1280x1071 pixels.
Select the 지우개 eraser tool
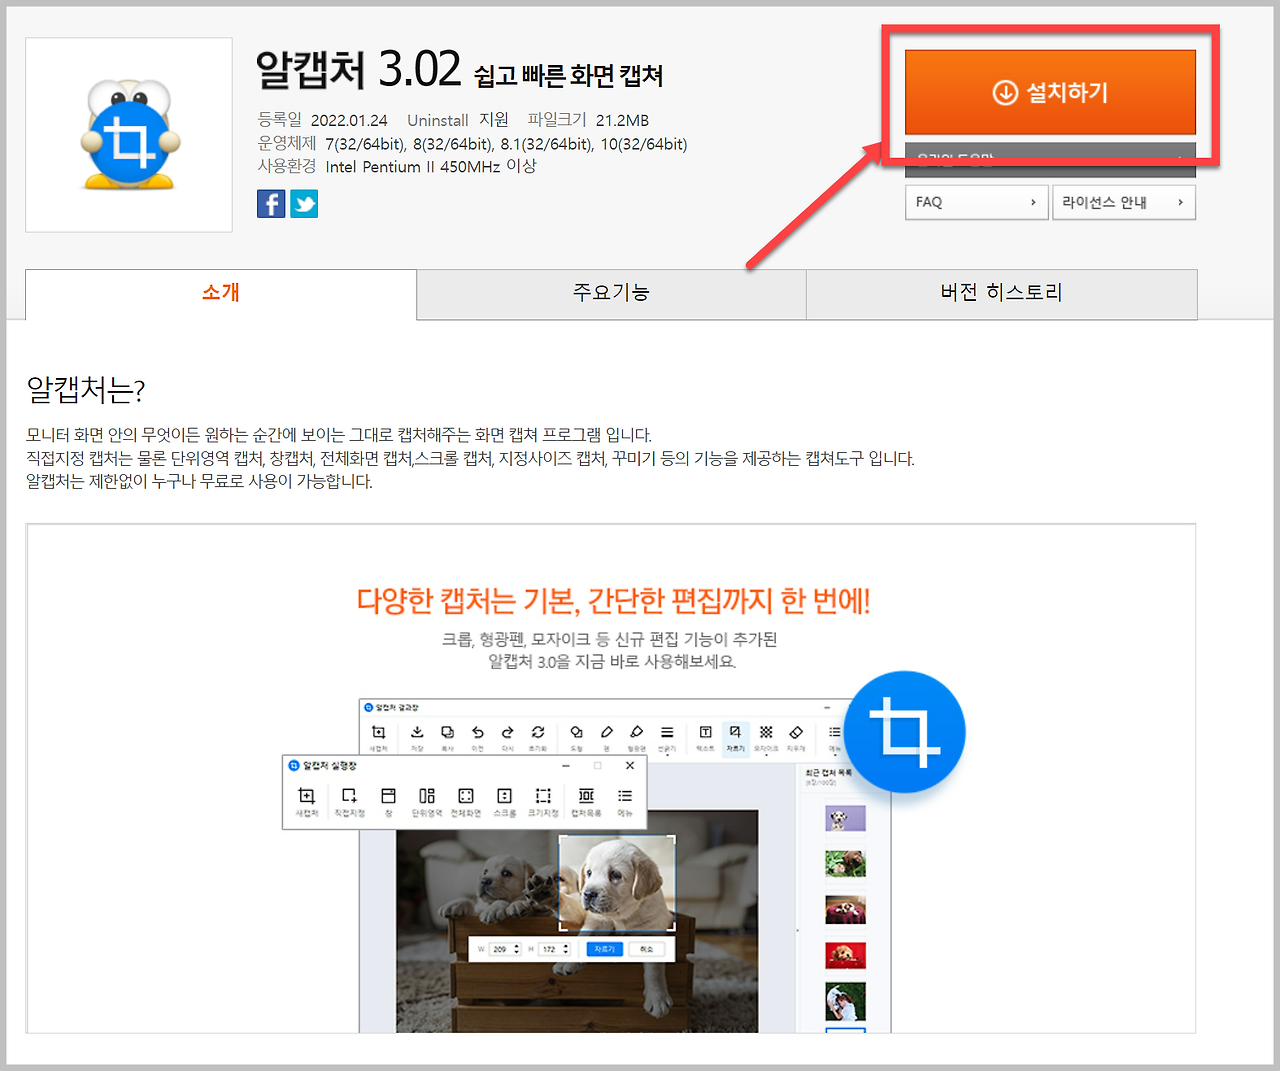coord(796,737)
